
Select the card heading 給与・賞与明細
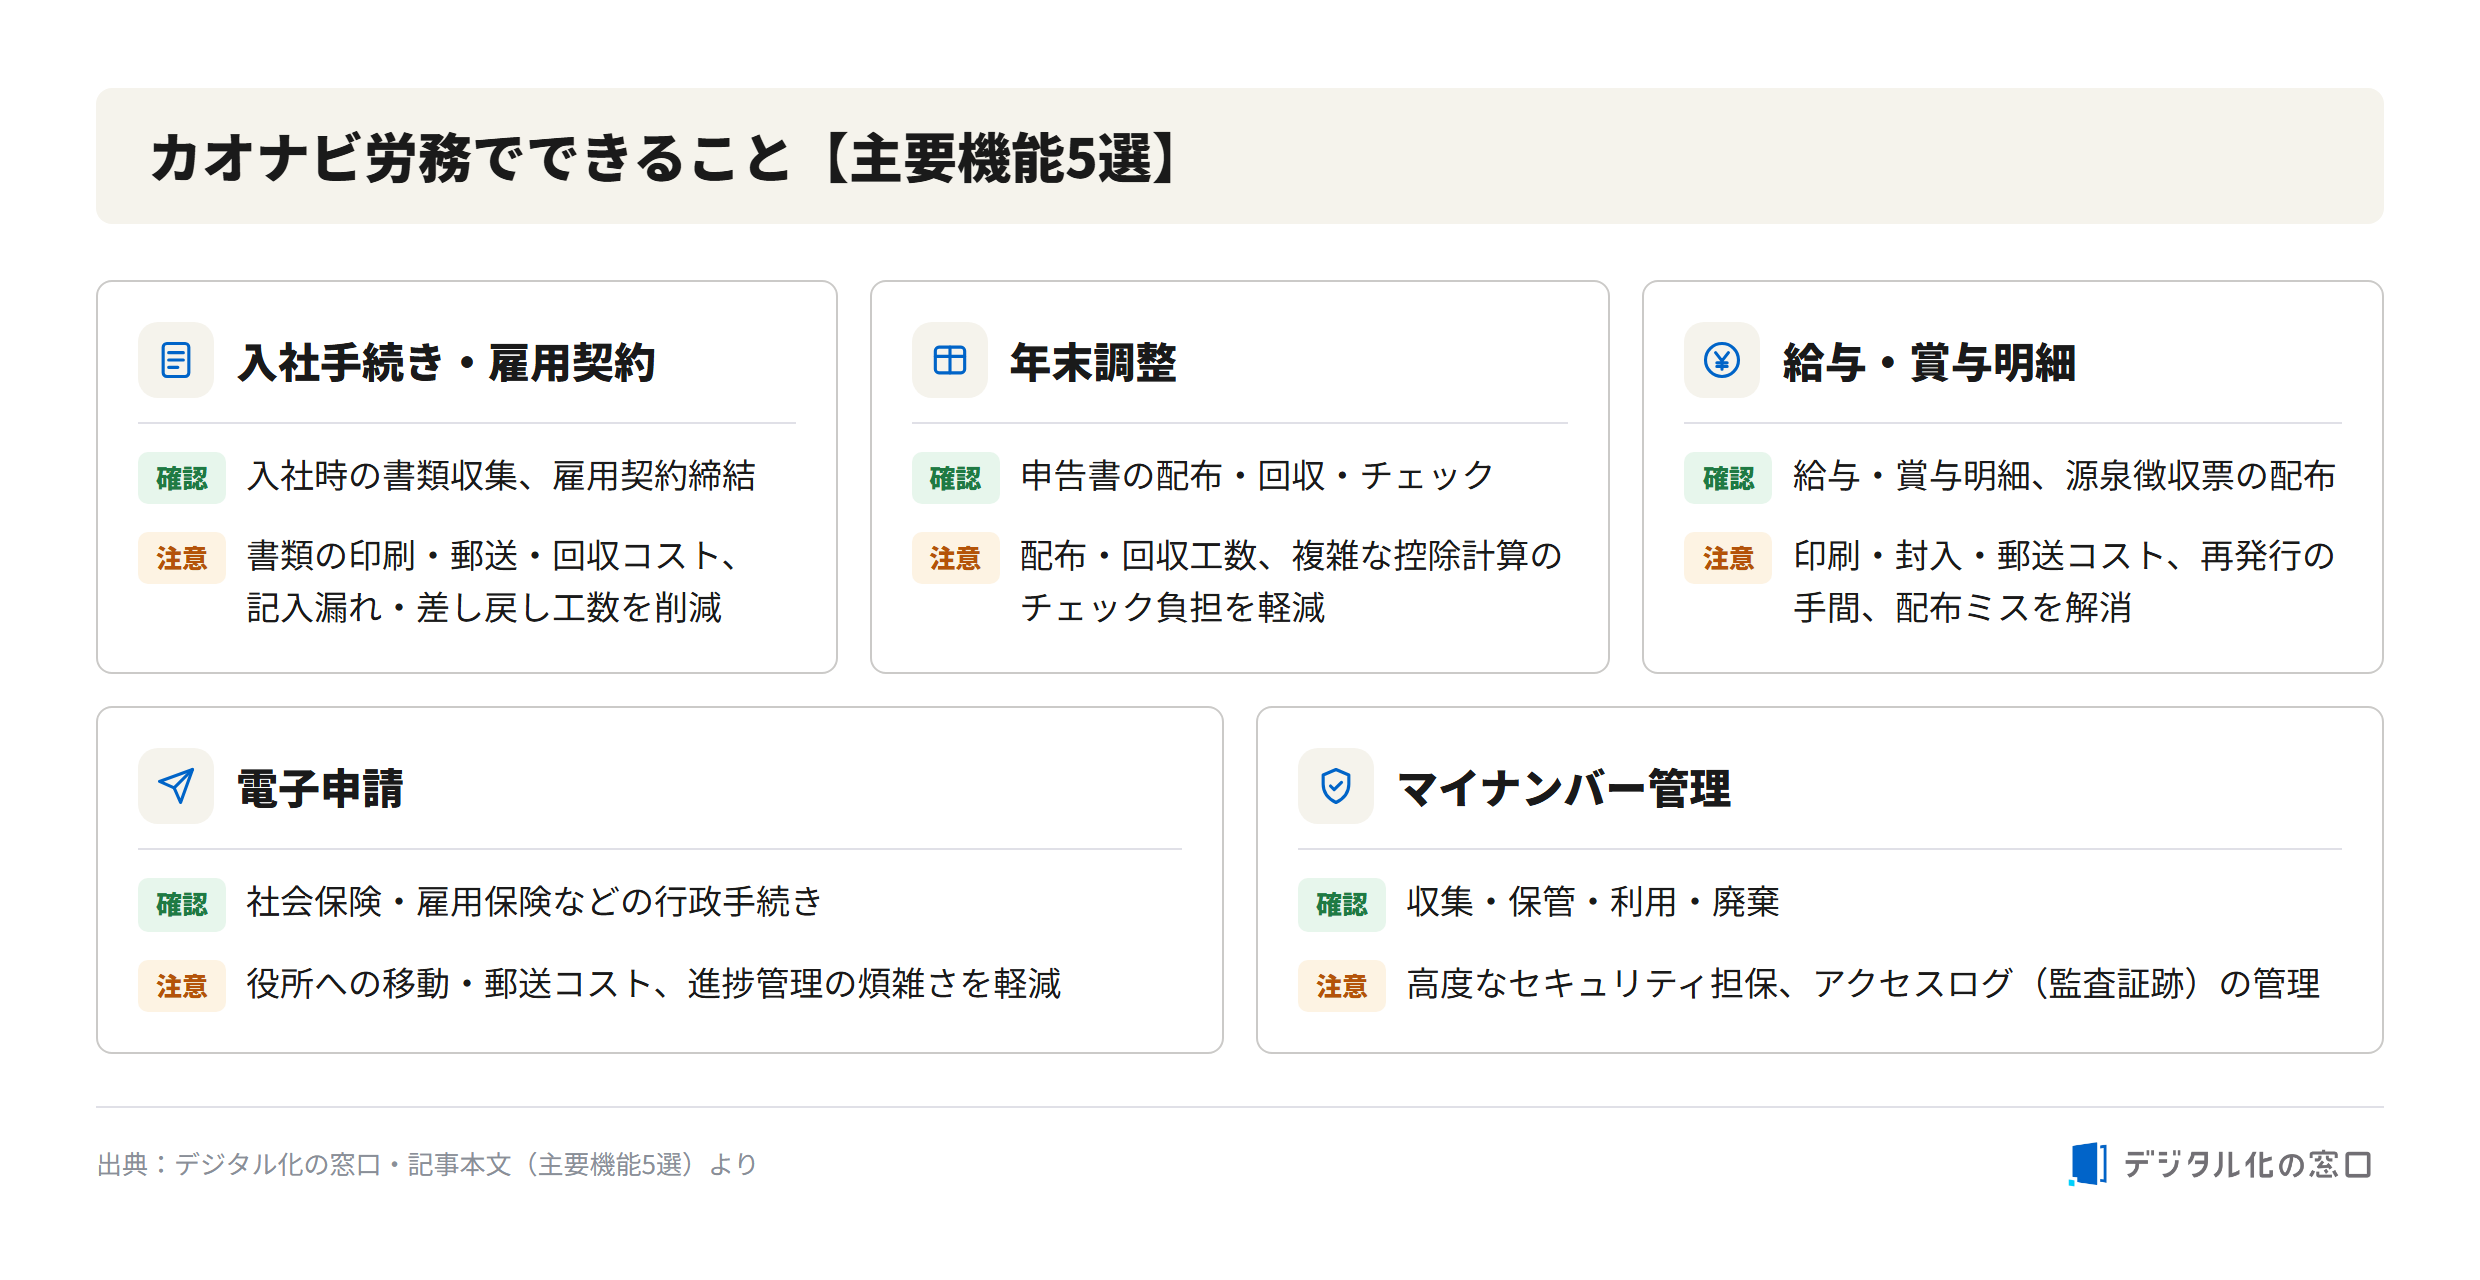coord(1929,362)
